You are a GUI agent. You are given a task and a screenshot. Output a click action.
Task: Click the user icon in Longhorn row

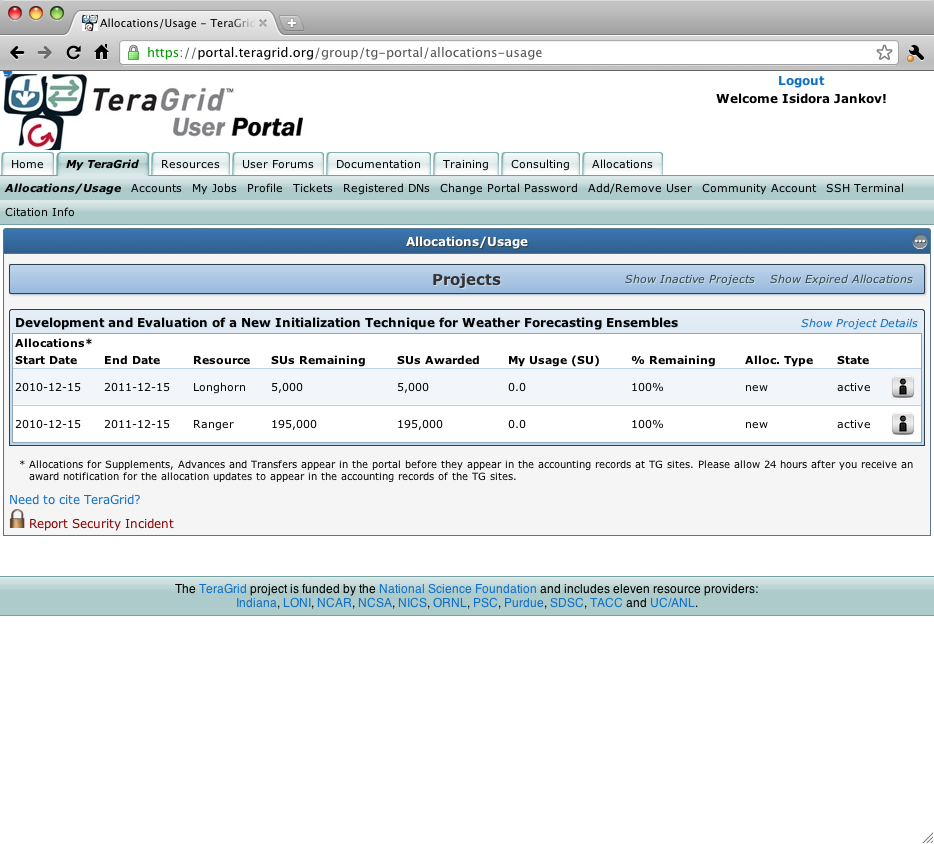(x=902, y=388)
